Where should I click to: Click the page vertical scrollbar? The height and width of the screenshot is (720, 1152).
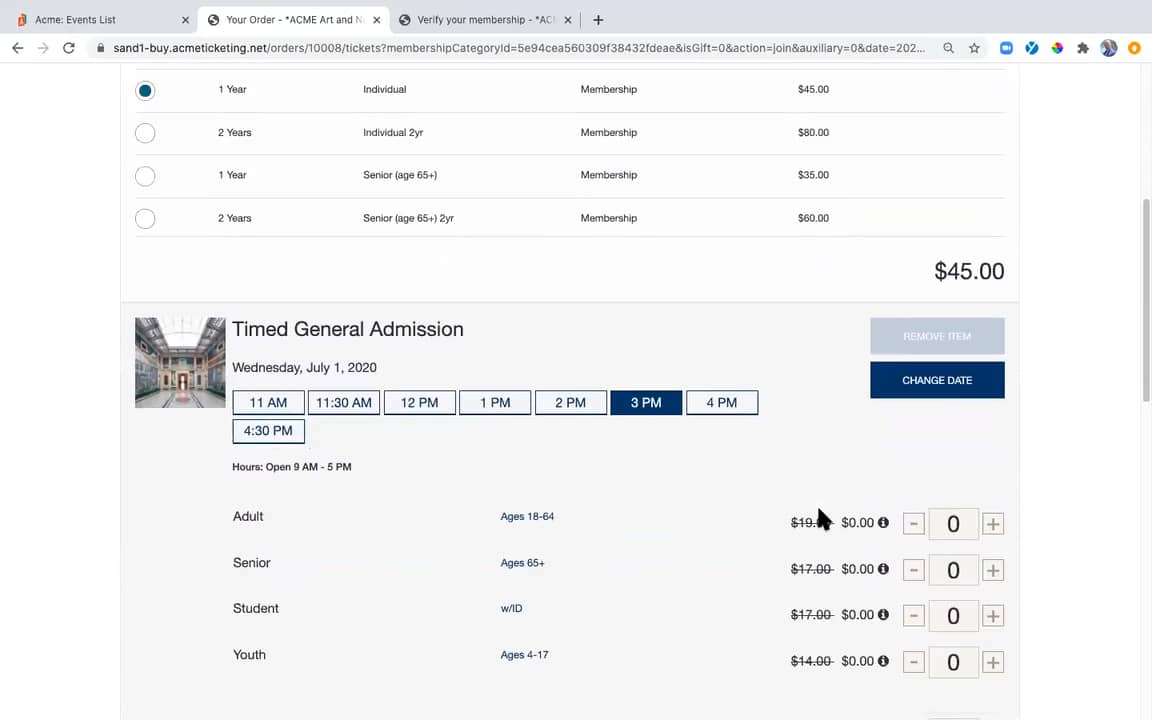pos(1146,300)
